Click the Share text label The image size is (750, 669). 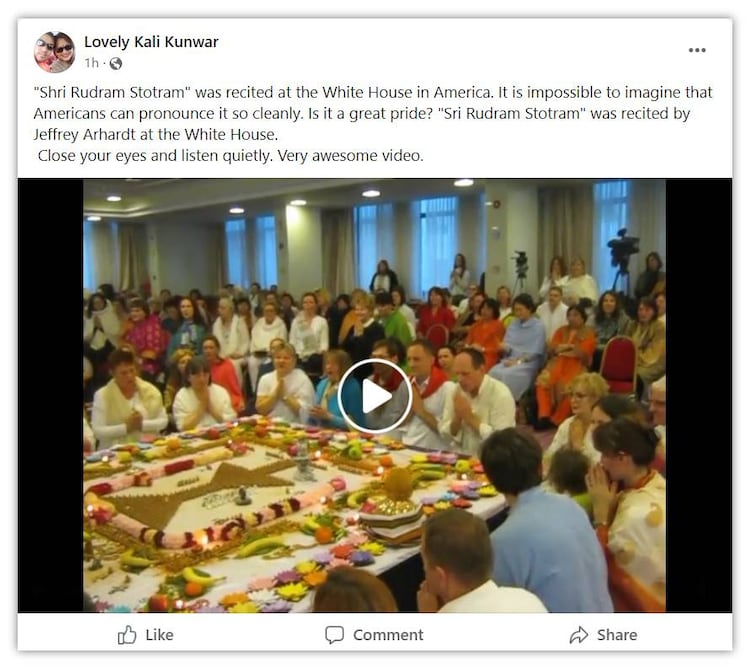(x=617, y=635)
